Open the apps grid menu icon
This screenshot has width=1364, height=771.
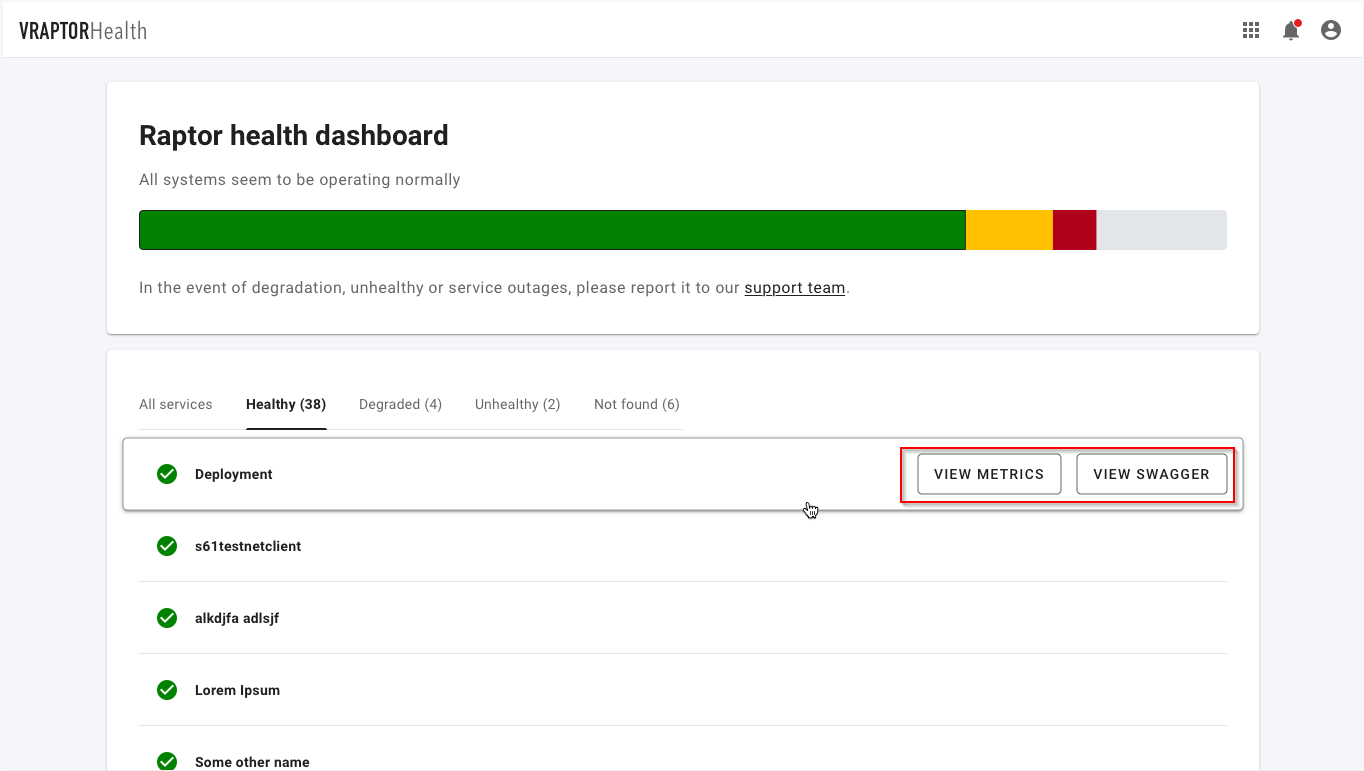click(x=1250, y=30)
